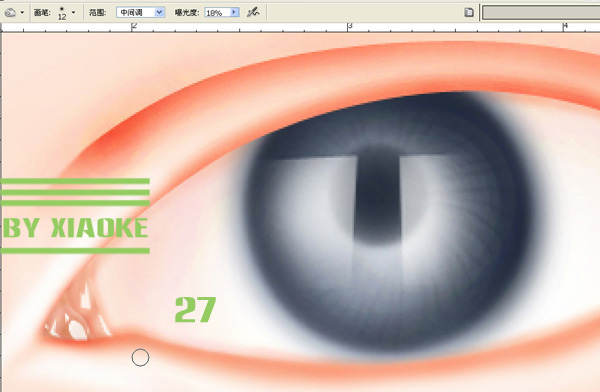Click the palette well area
The image size is (600, 392).
(541, 13)
